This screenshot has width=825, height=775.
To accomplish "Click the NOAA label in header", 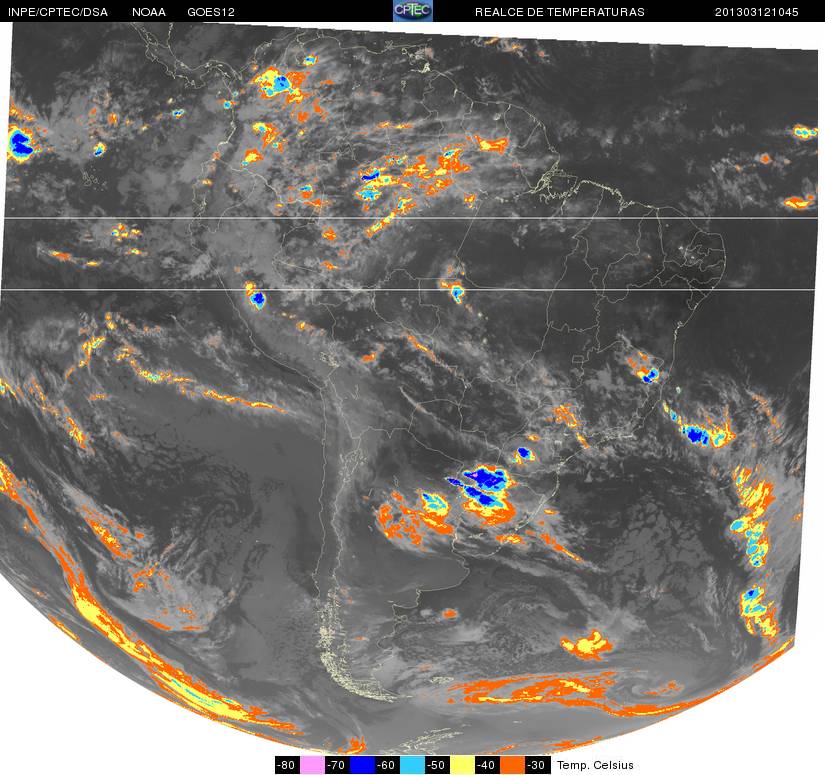I will point(149,12).
